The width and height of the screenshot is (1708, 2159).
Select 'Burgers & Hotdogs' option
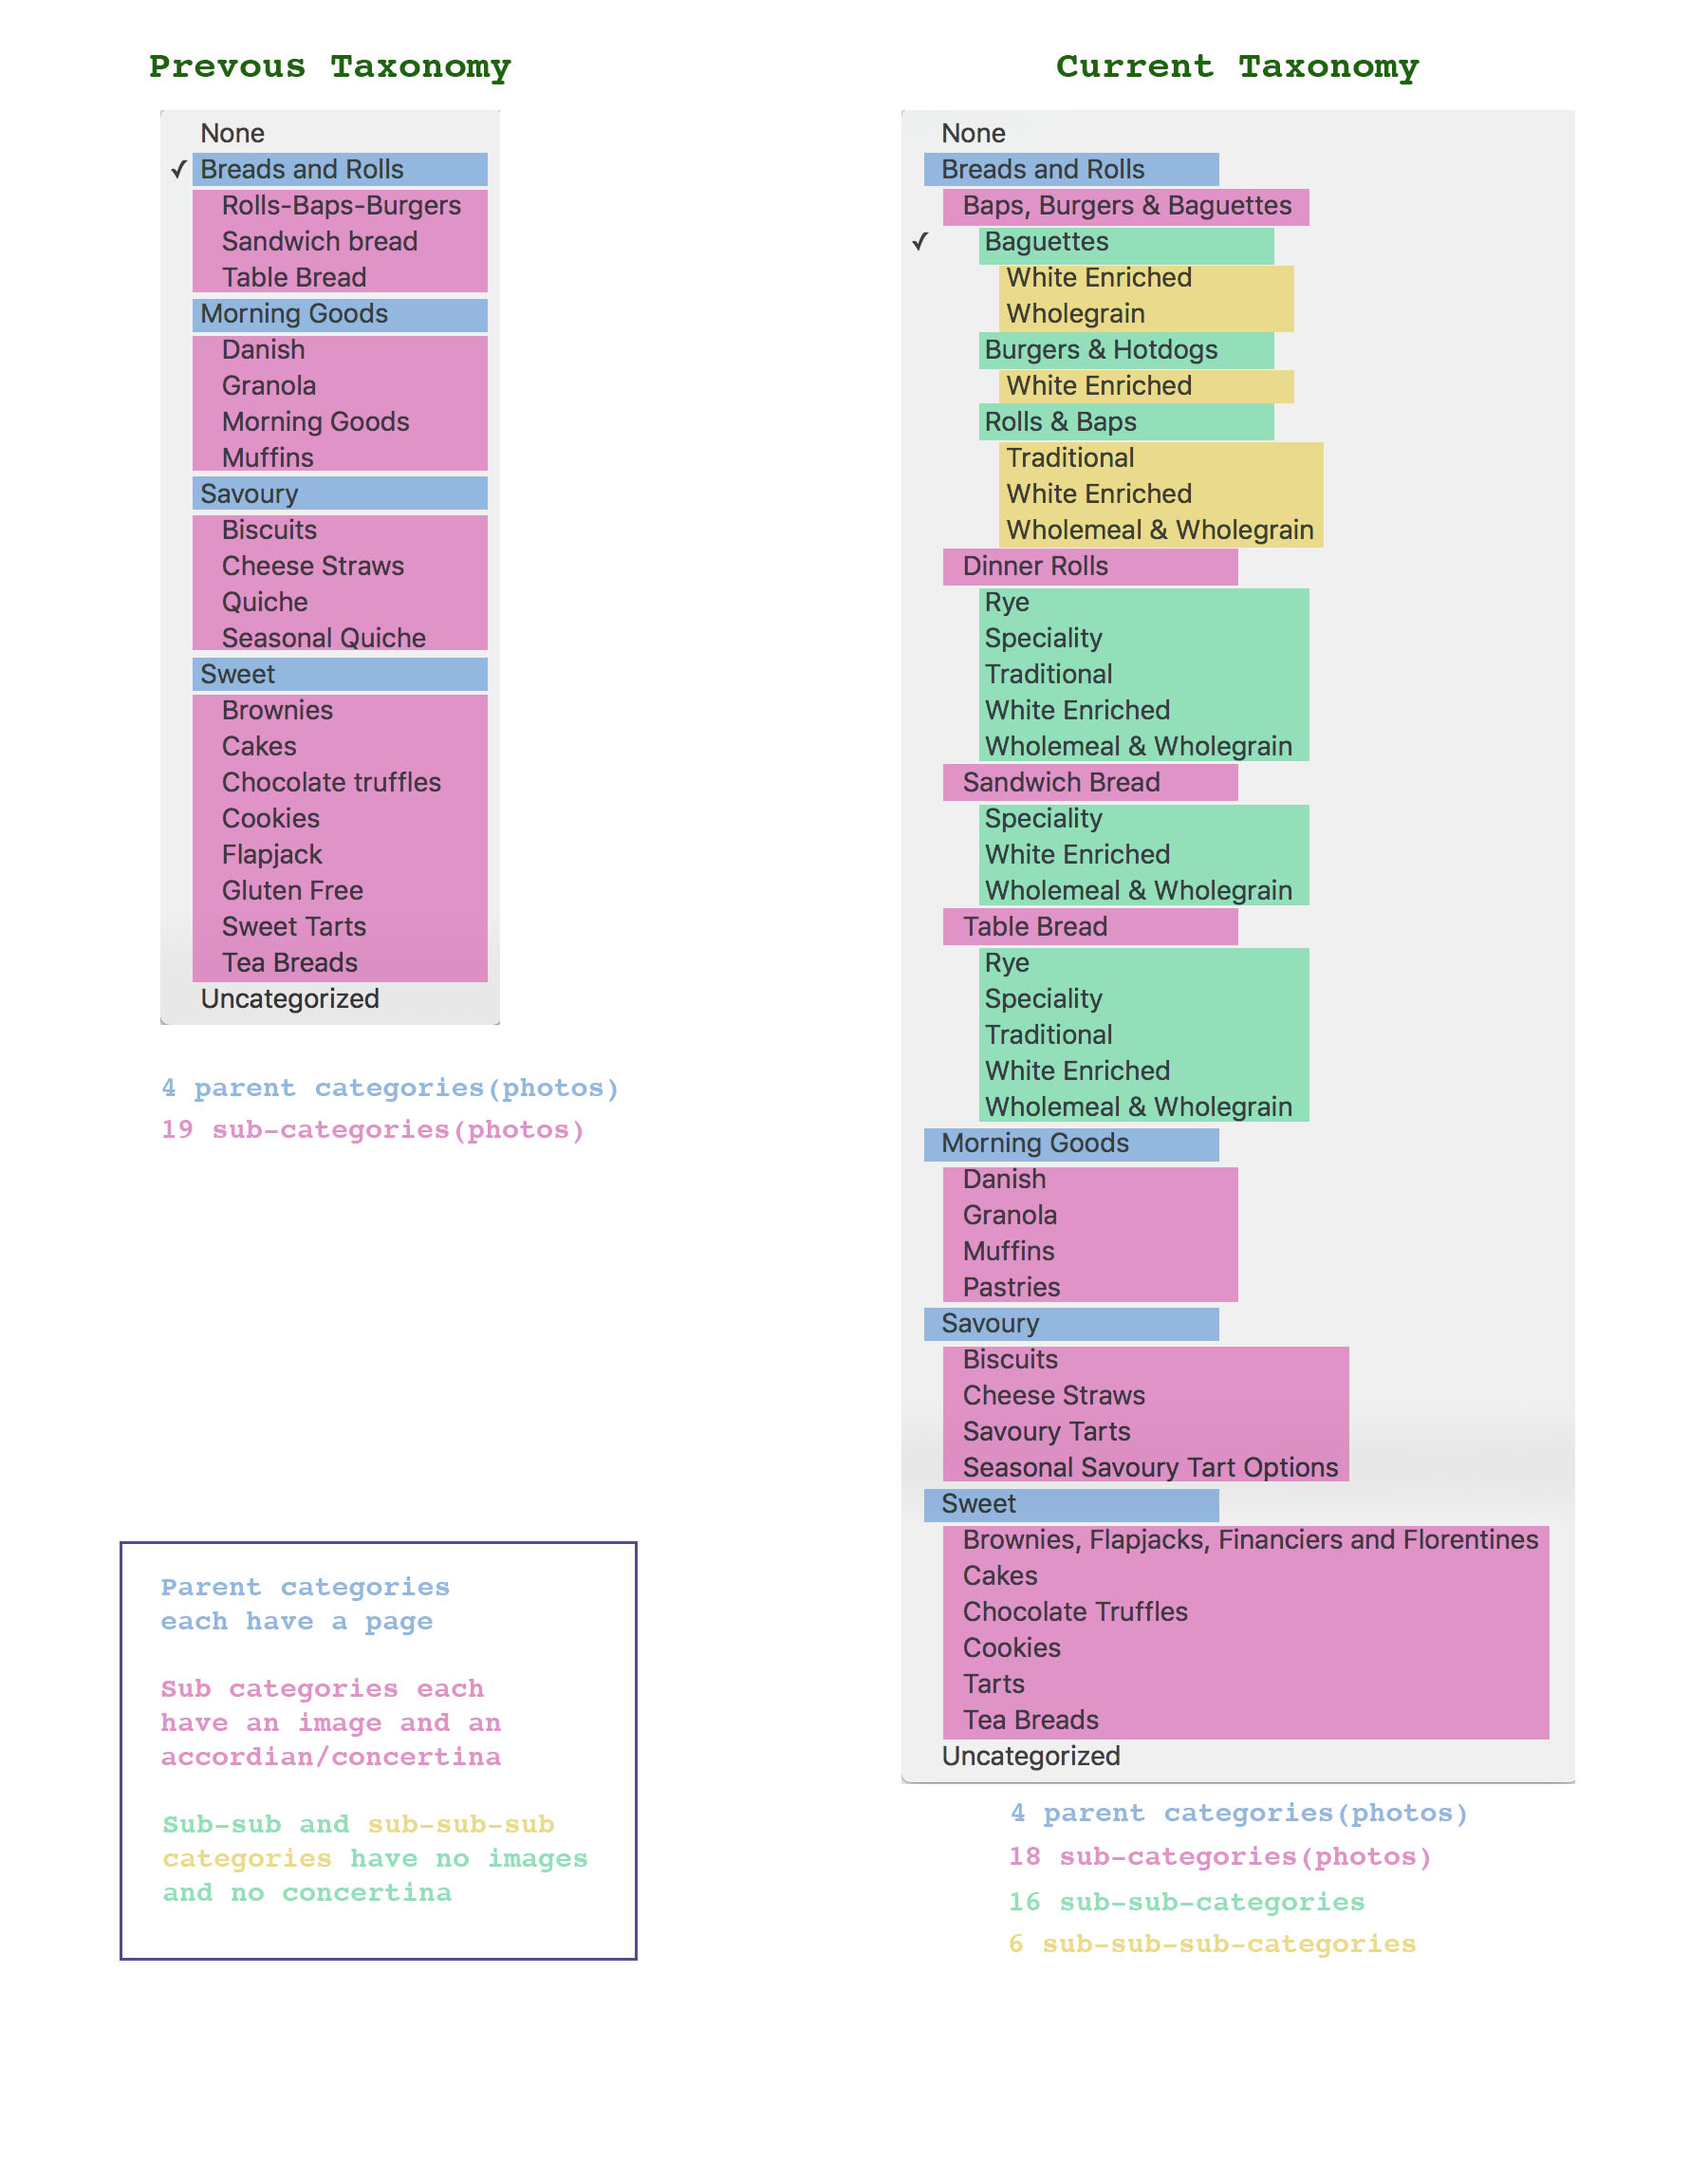[1126, 350]
